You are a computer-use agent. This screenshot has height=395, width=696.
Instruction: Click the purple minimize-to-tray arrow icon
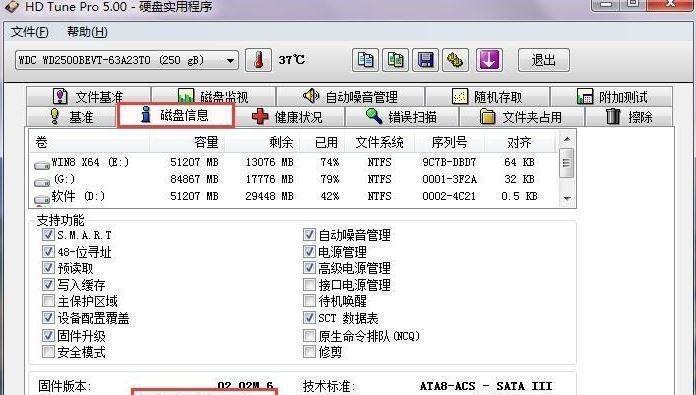point(489,60)
